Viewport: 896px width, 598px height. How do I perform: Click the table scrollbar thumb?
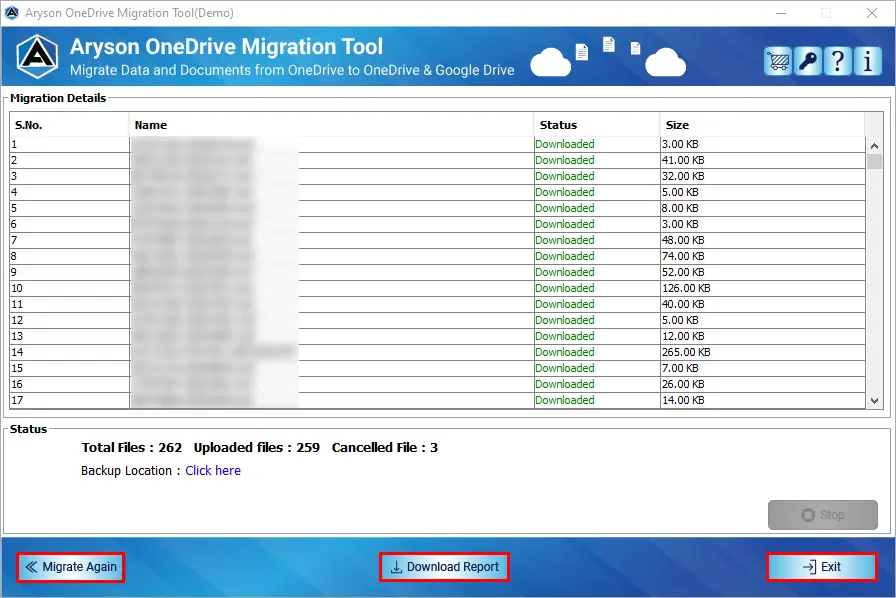point(874,161)
